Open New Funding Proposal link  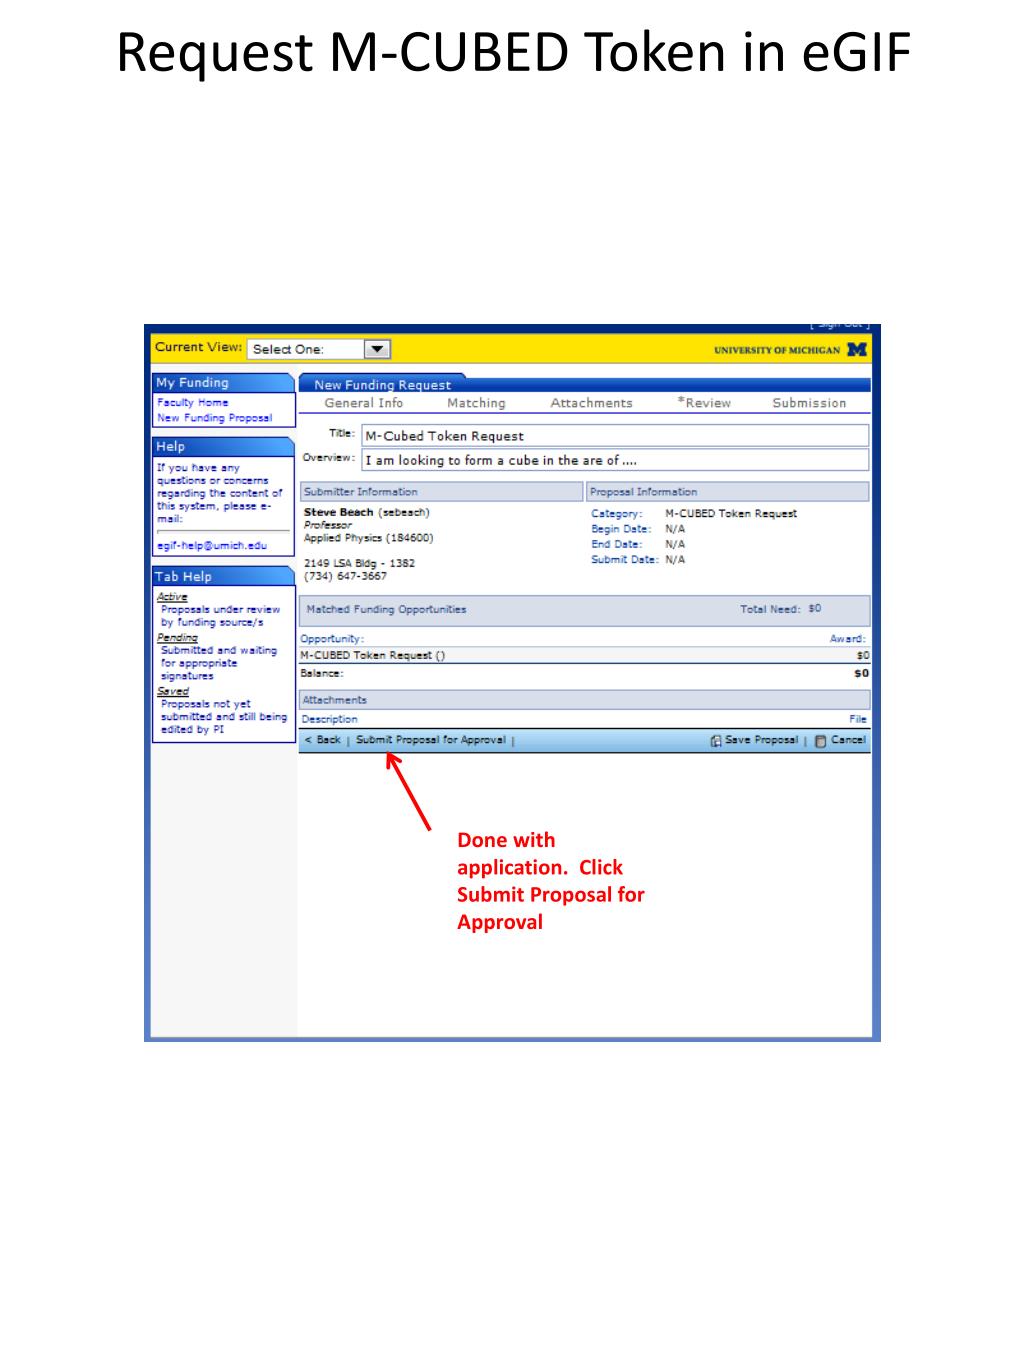click(x=214, y=418)
